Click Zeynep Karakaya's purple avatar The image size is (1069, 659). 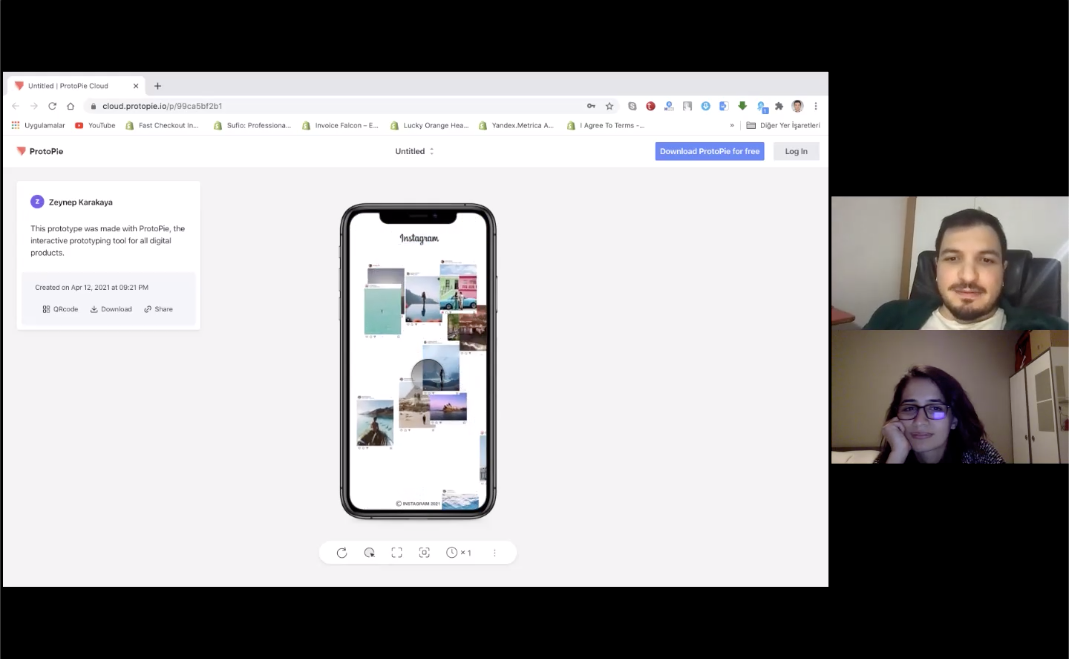(37, 202)
